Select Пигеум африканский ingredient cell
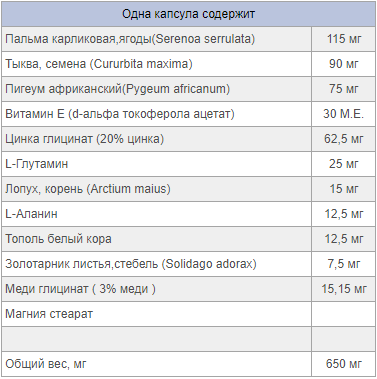This screenshot has height=379, width=377. [x=157, y=89]
